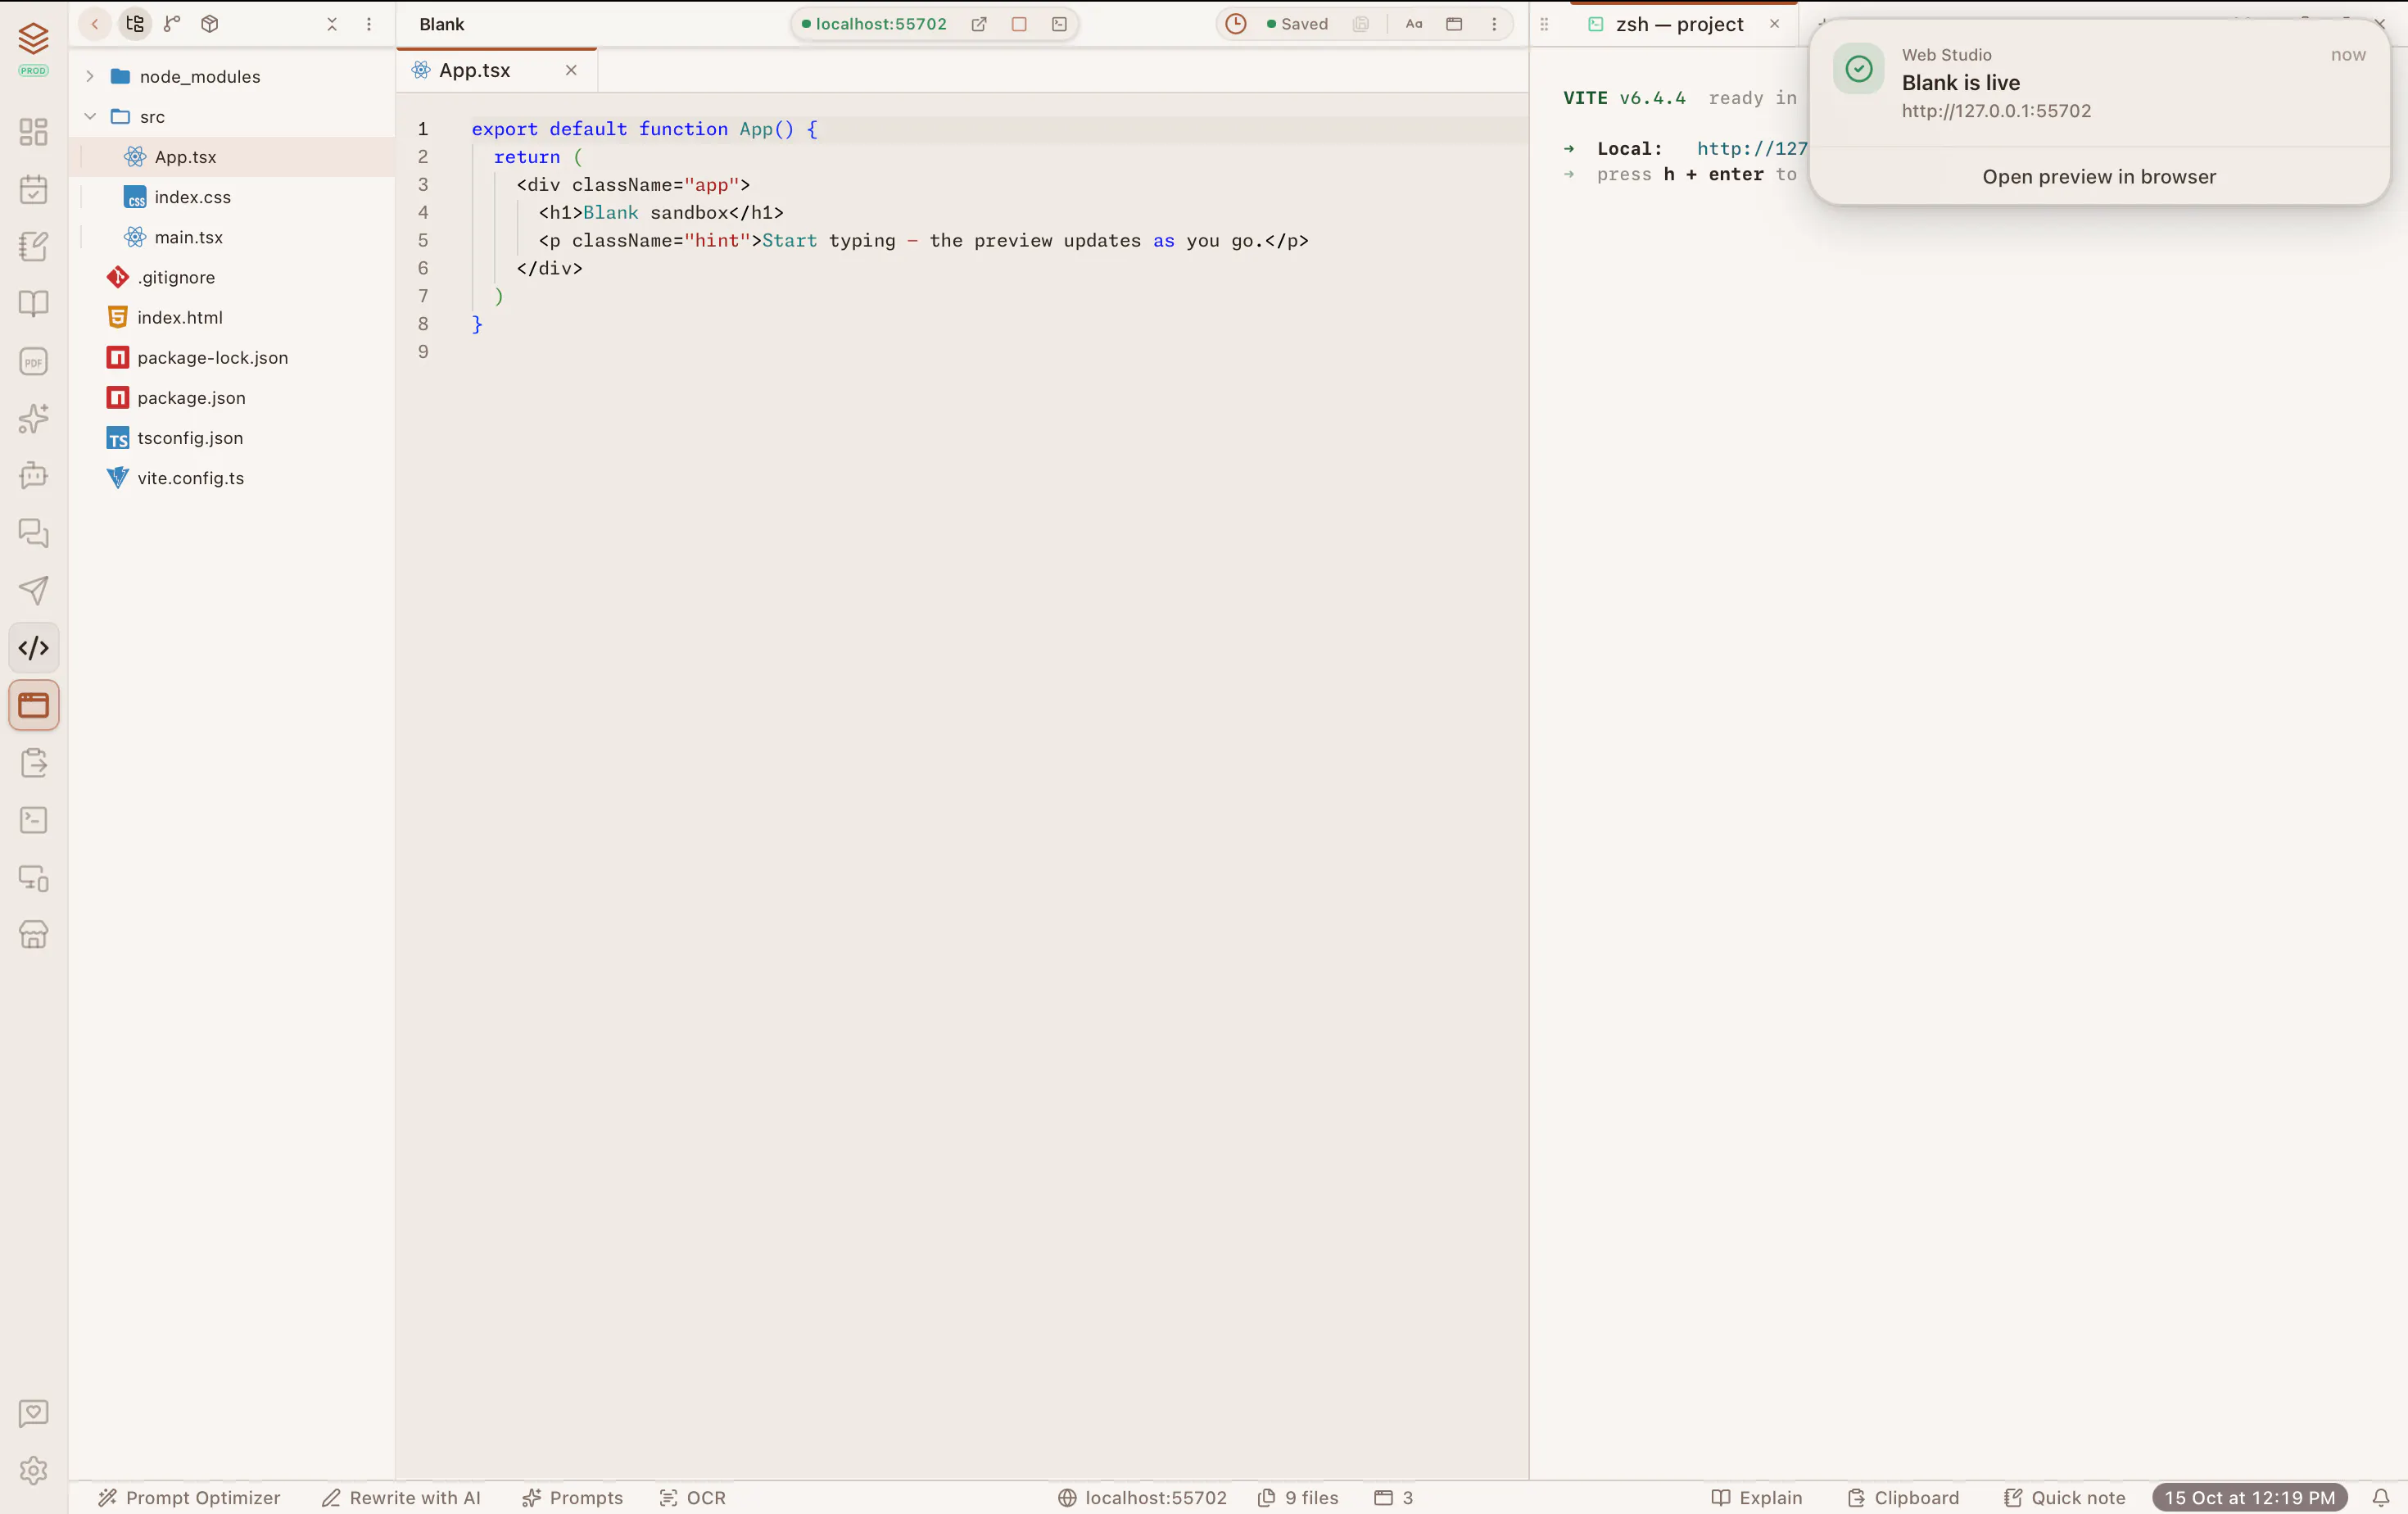Toggle preview pane window icon in editor toolbar

click(1454, 24)
